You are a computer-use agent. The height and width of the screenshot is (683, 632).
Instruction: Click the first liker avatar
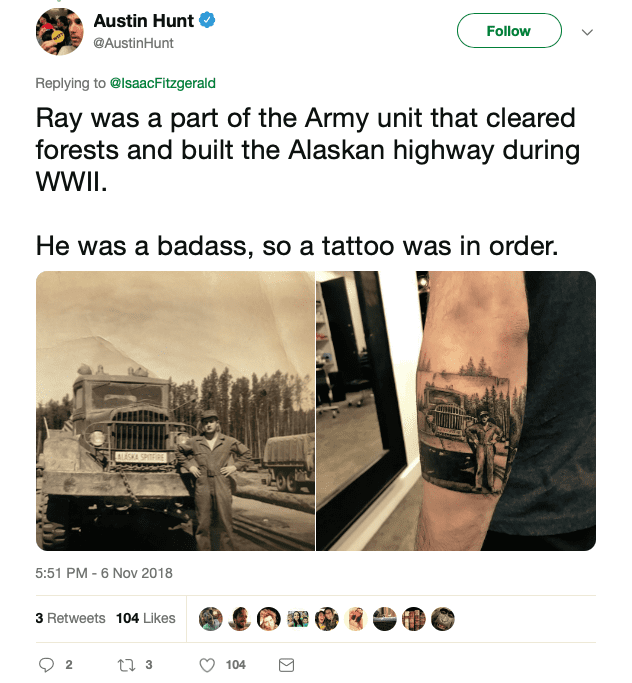[211, 619]
